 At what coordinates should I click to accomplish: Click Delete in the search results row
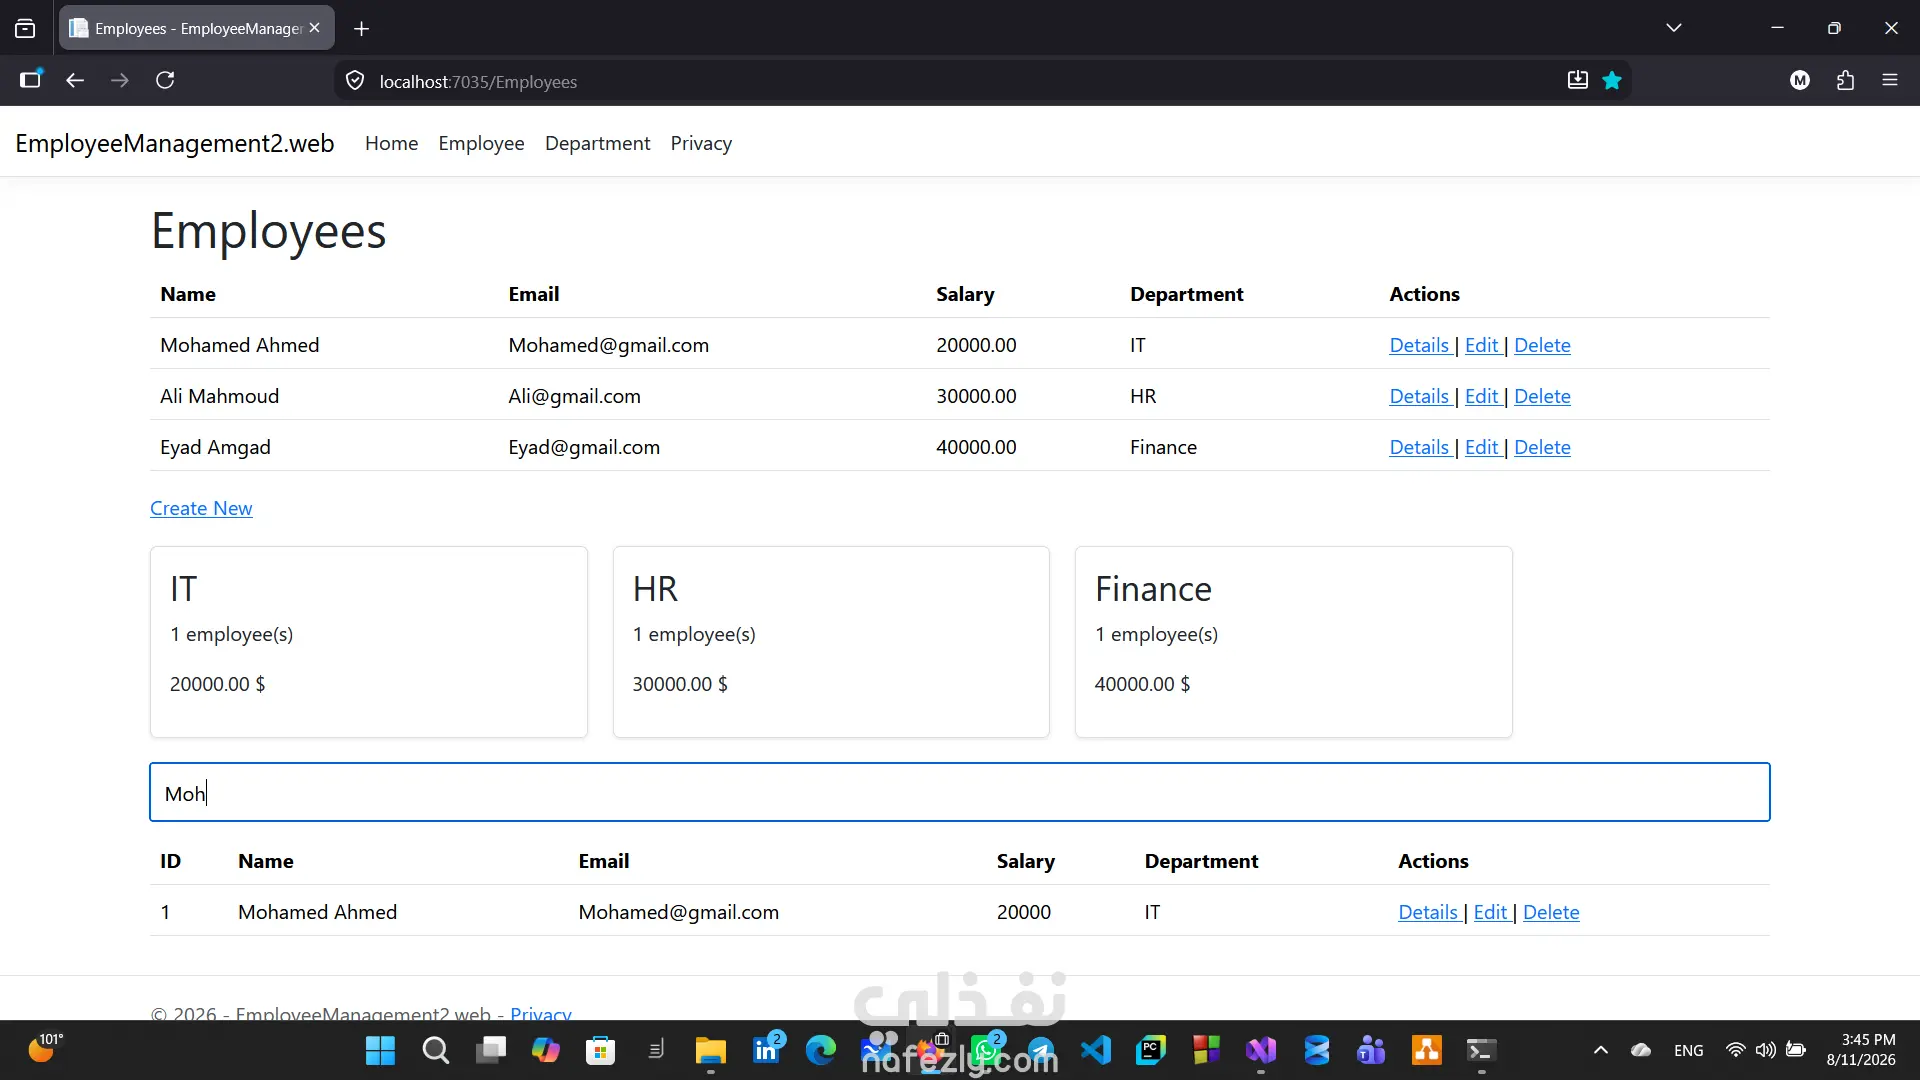coord(1551,912)
